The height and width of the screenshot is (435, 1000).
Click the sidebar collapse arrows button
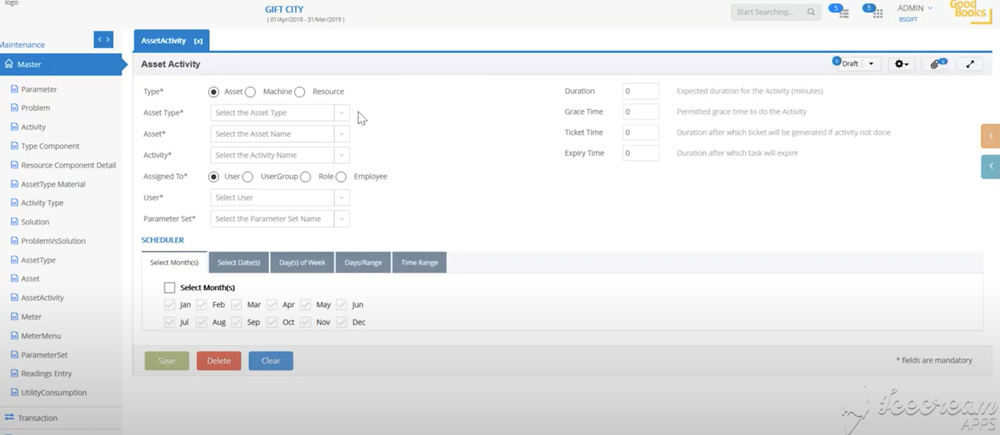click(103, 40)
